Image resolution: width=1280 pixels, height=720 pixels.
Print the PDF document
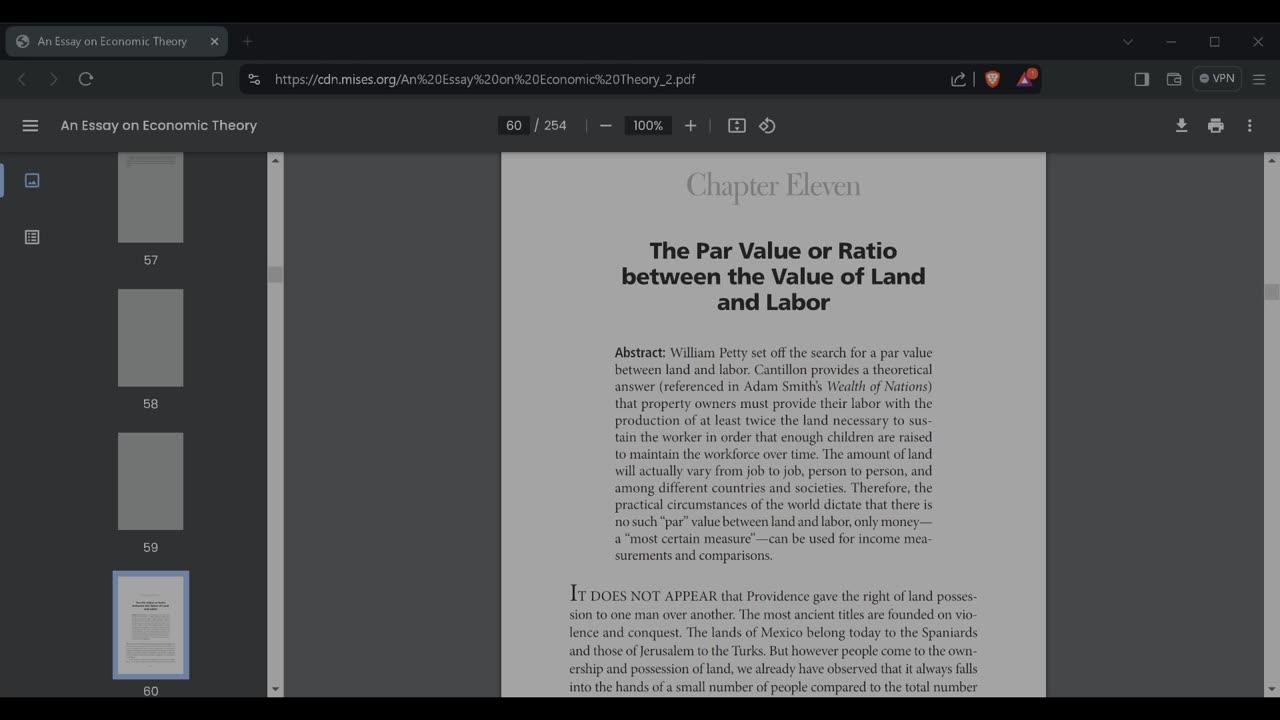click(1215, 126)
